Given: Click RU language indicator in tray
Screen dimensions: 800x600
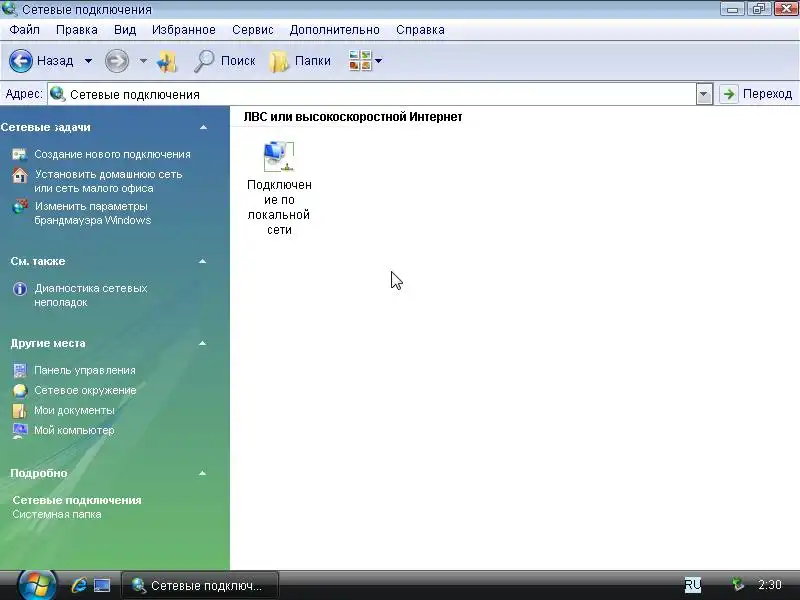Looking at the screenshot, I should coord(692,585).
